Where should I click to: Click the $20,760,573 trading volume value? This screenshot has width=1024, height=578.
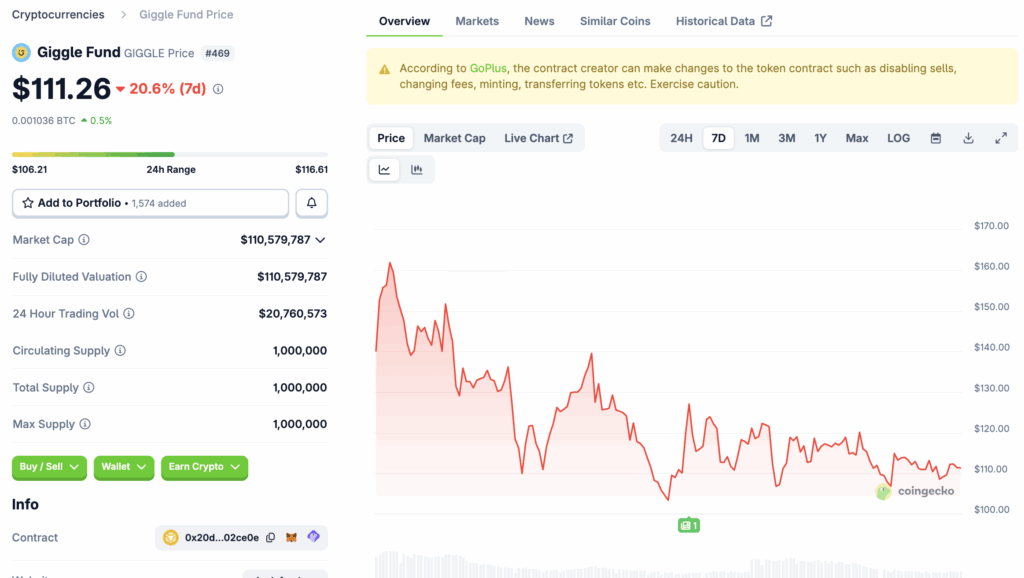(x=293, y=313)
